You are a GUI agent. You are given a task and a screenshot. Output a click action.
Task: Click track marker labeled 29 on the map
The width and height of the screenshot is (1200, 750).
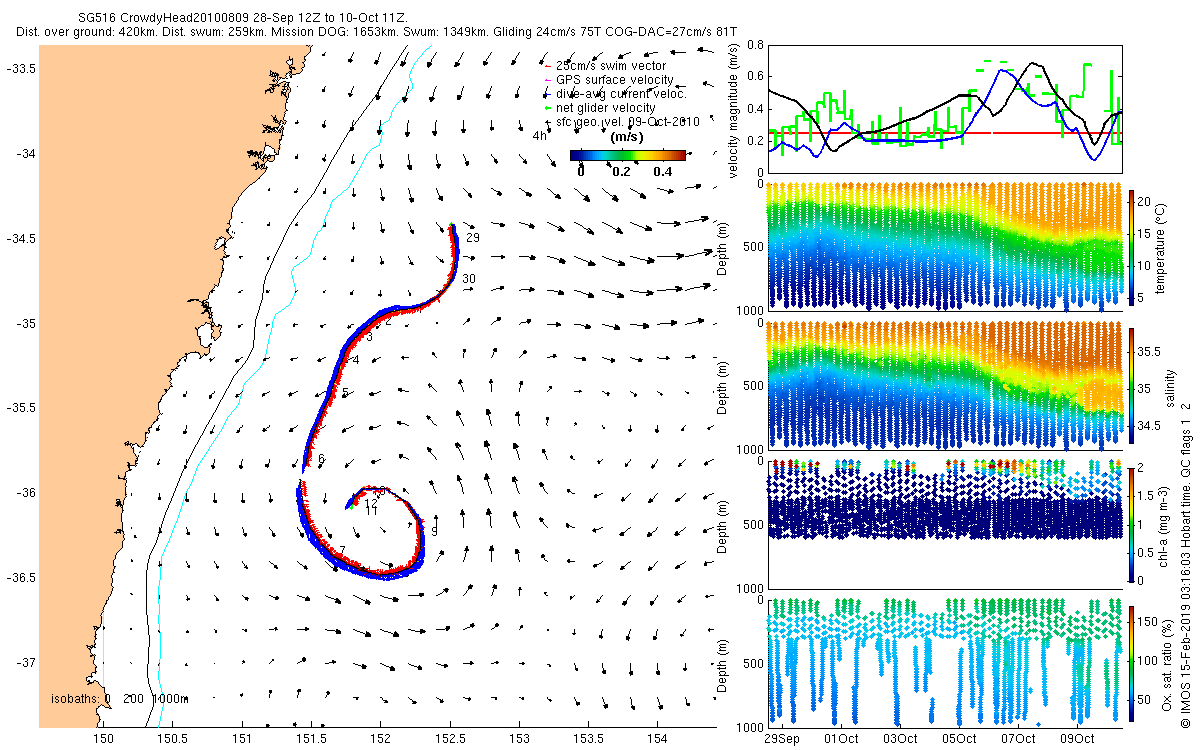click(x=473, y=238)
